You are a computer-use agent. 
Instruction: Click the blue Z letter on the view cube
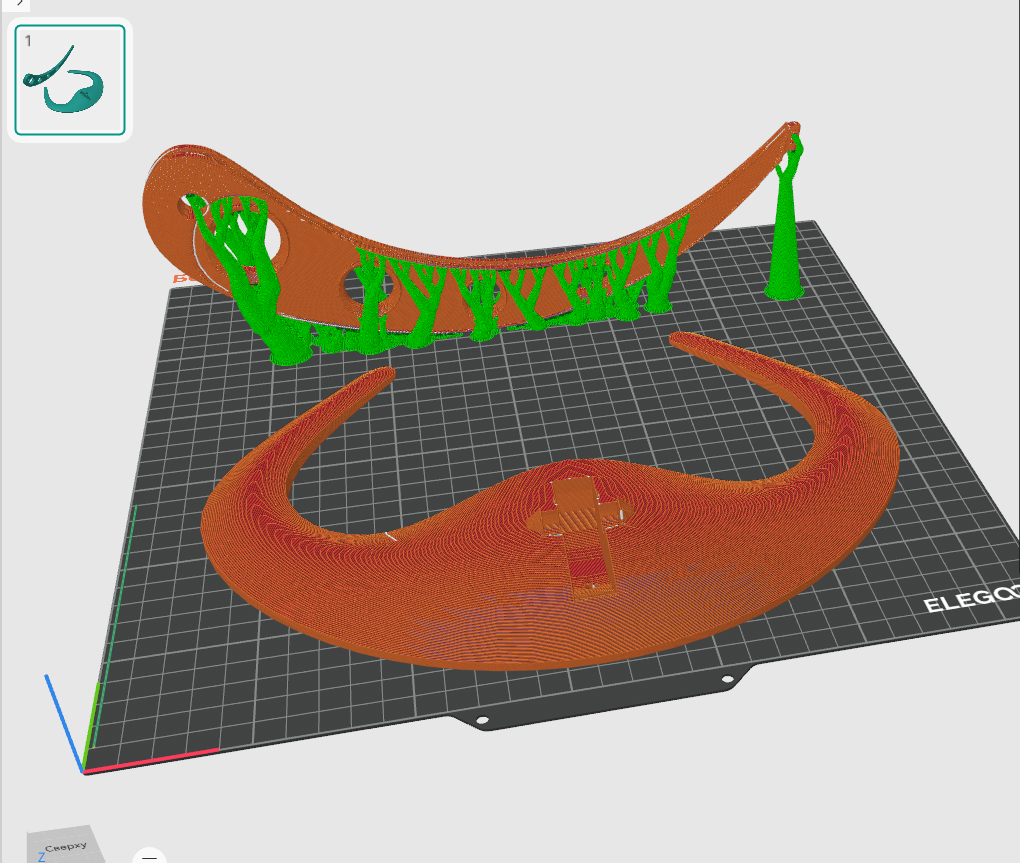[x=42, y=857]
